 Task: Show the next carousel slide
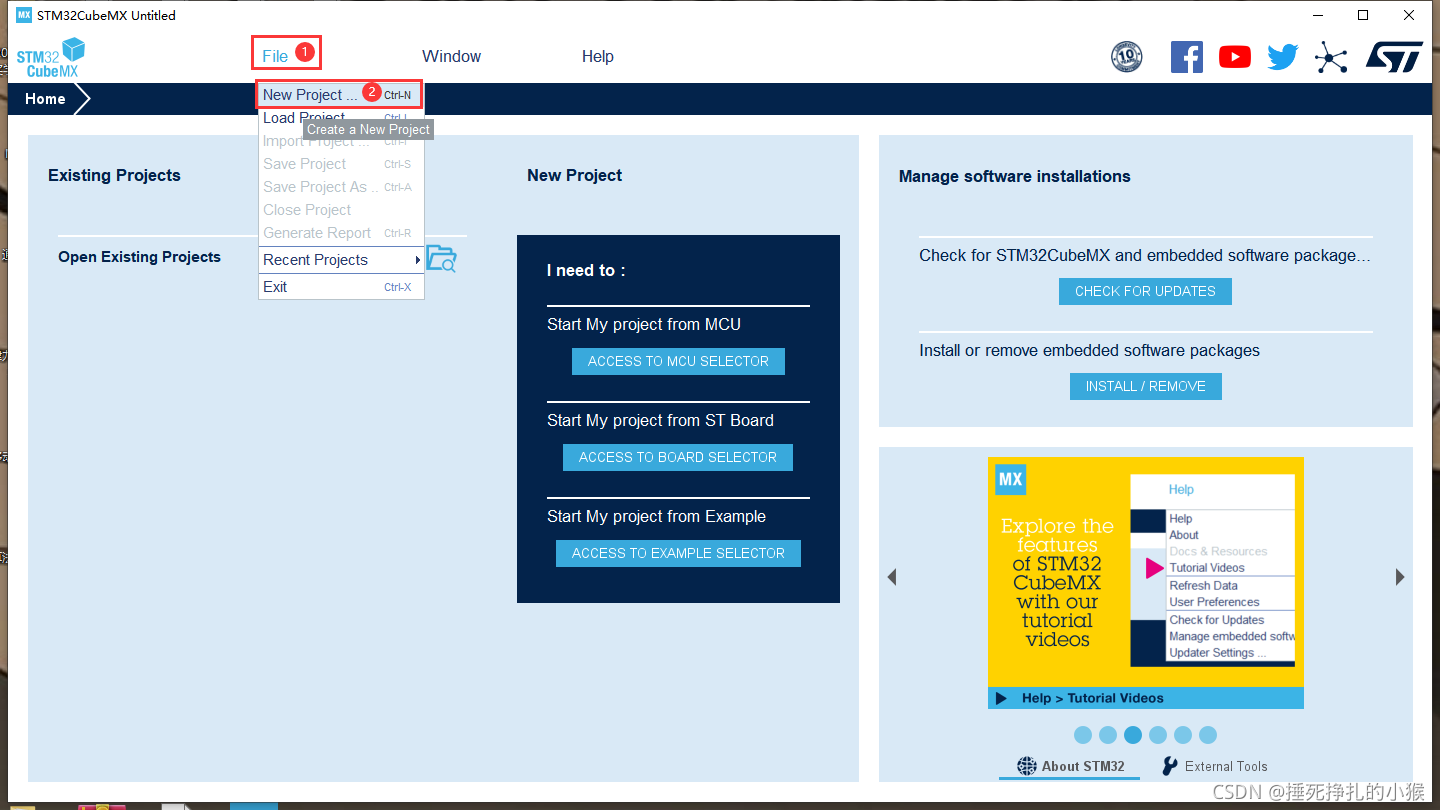click(x=1400, y=577)
